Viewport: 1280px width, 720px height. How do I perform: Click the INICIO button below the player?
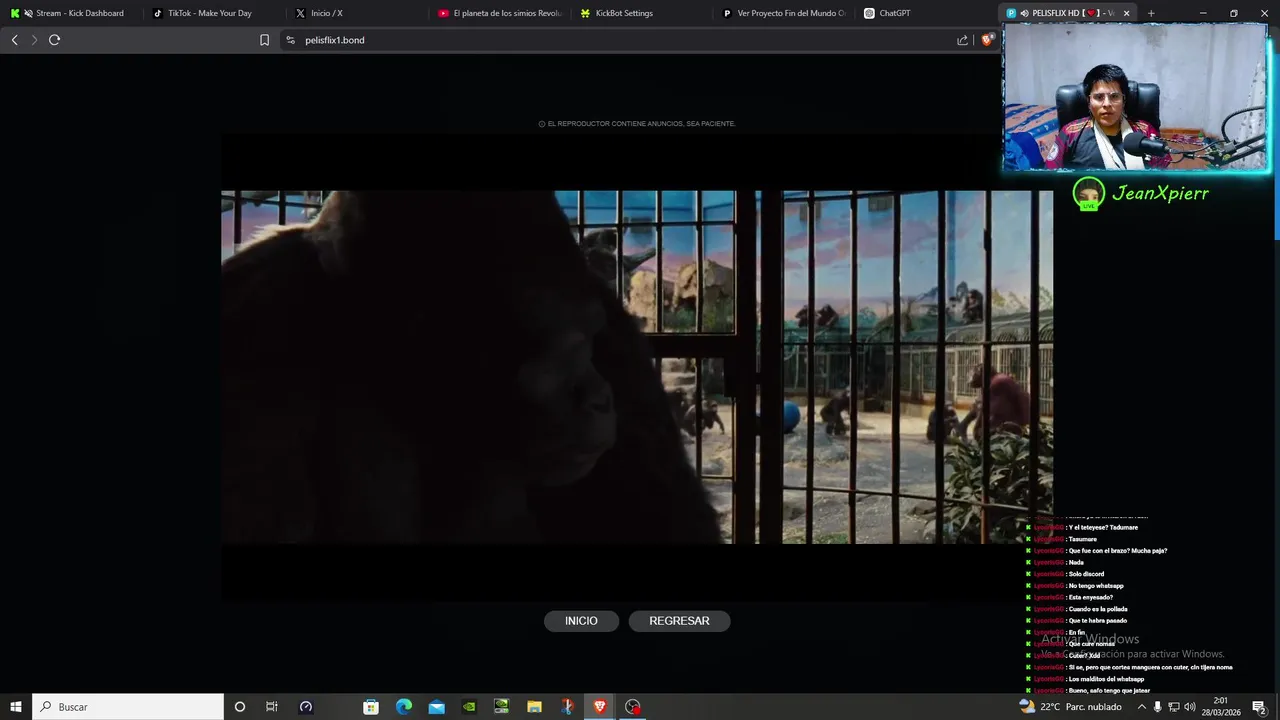coord(581,621)
